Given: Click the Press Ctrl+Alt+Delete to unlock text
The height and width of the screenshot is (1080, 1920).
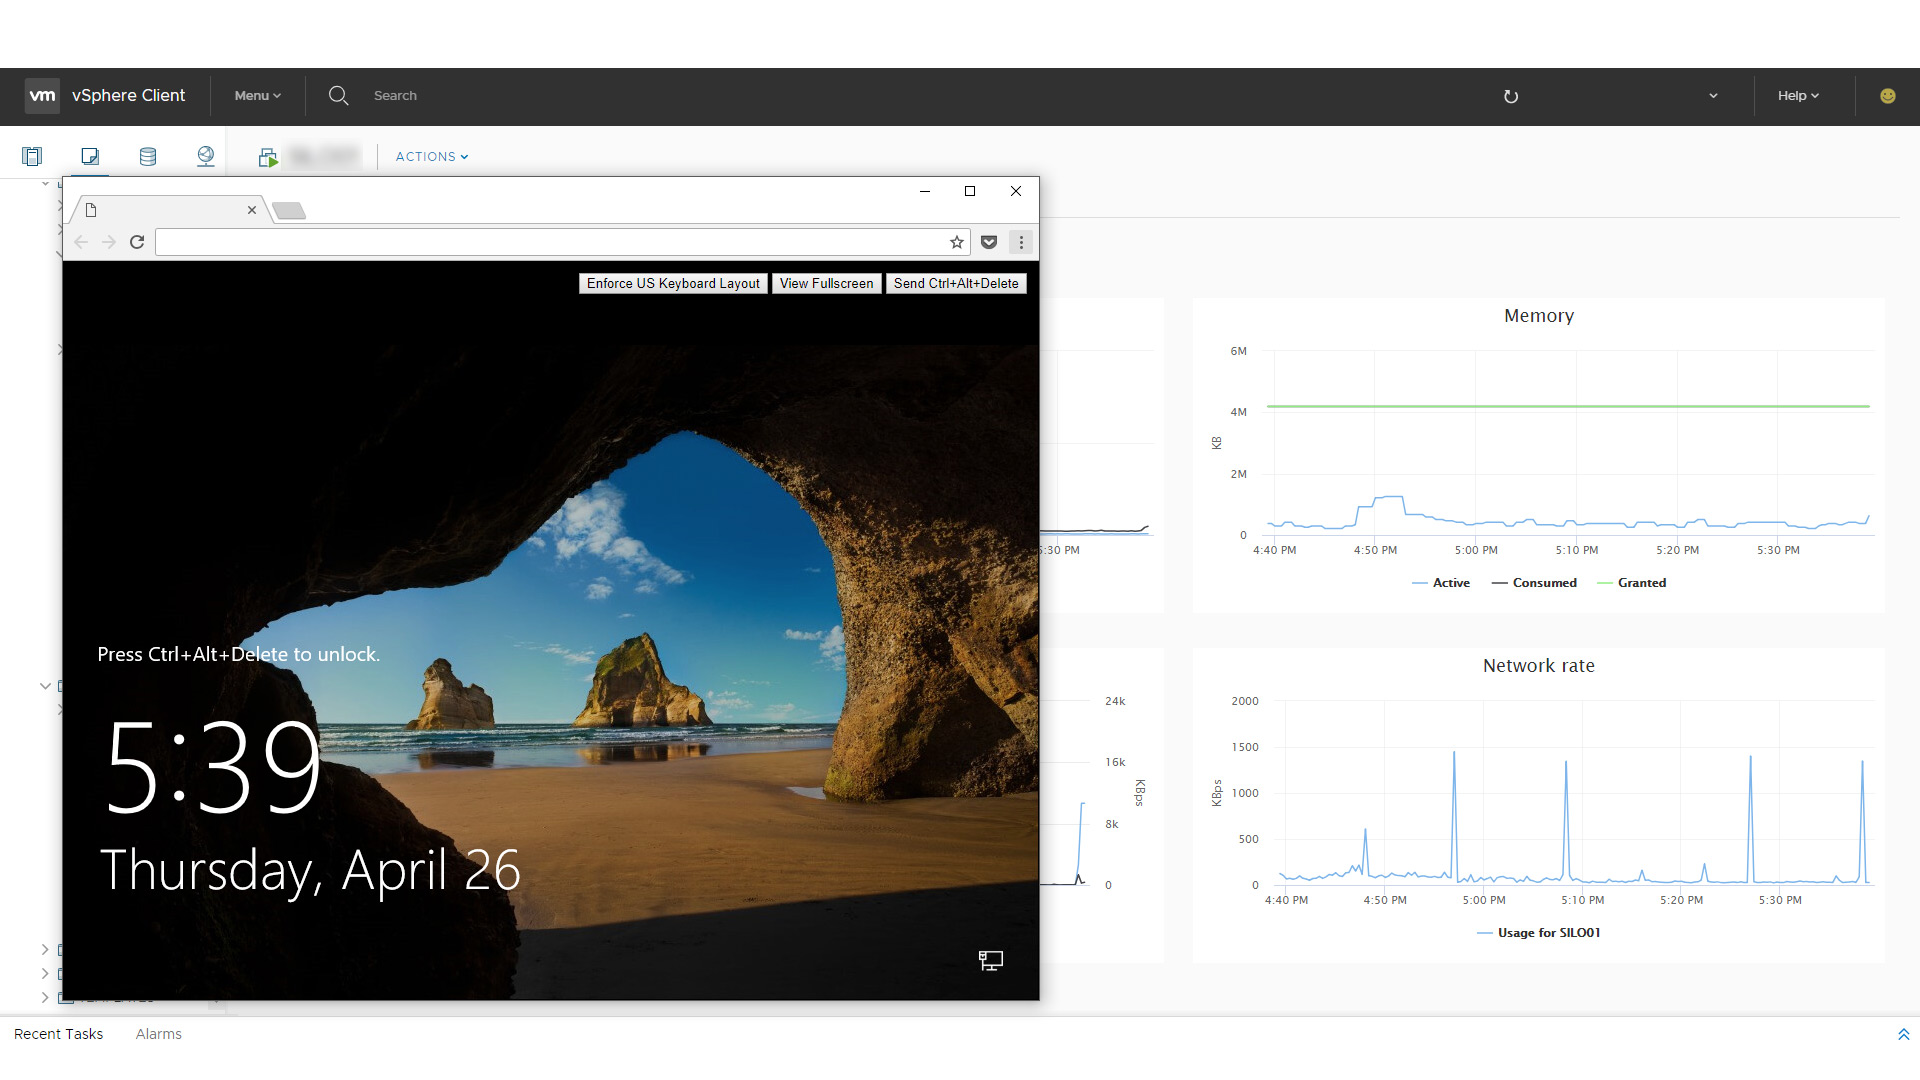Looking at the screenshot, I should (239, 655).
